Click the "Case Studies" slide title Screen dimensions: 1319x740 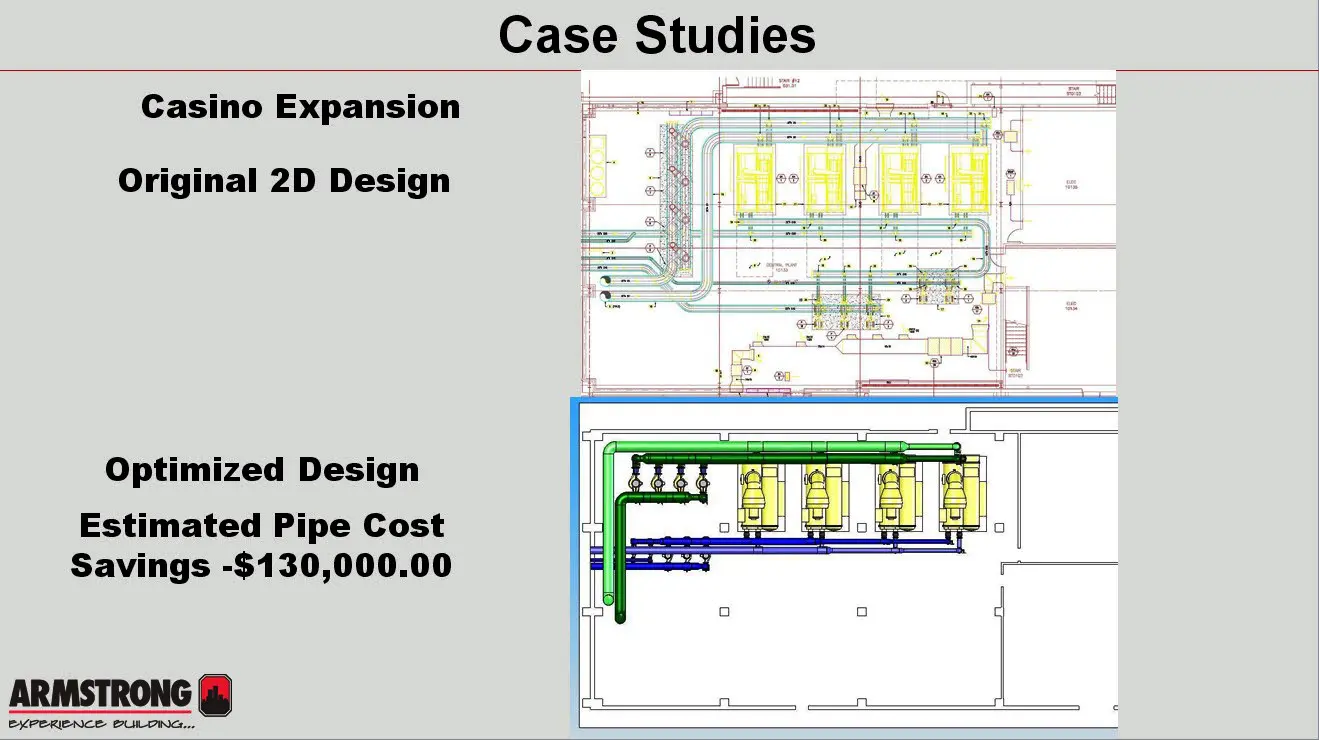click(657, 36)
